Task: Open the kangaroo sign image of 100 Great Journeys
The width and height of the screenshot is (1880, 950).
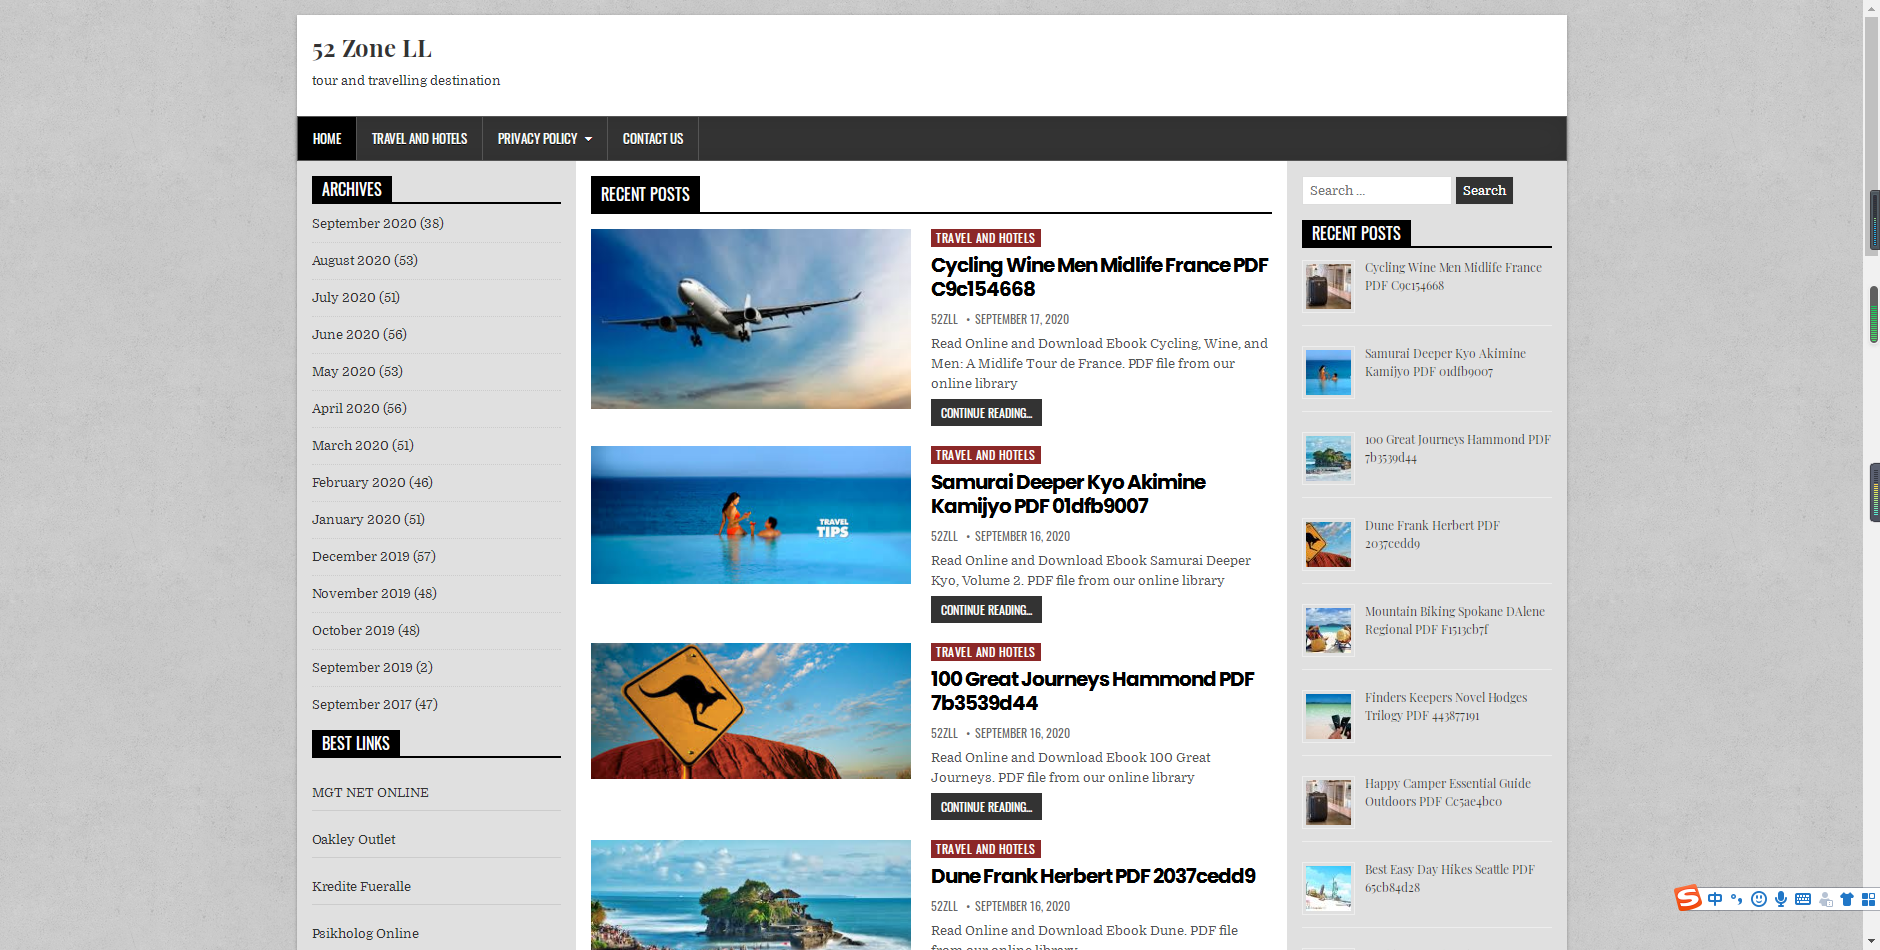Action: (x=751, y=711)
